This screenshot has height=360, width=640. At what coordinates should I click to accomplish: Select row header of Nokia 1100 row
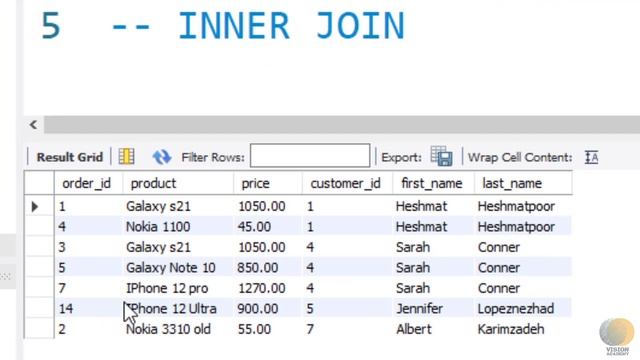39,227
